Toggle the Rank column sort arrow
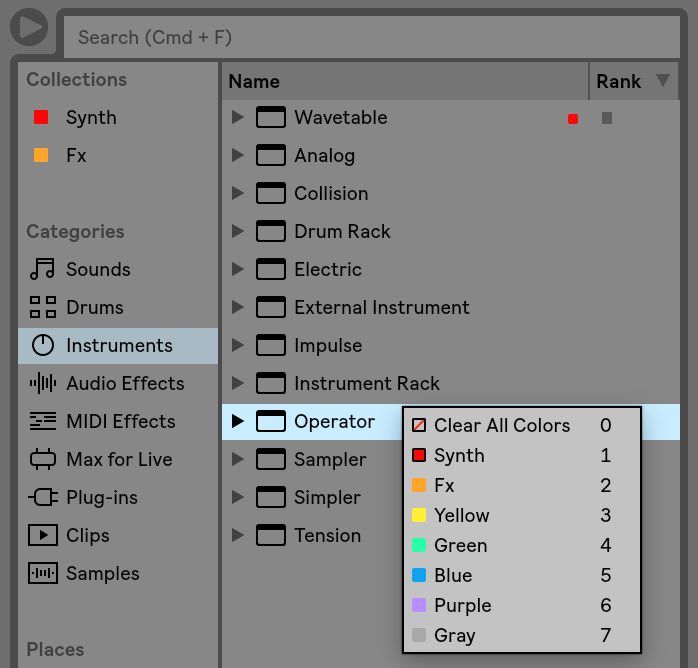The height and width of the screenshot is (668, 698). (x=663, y=81)
